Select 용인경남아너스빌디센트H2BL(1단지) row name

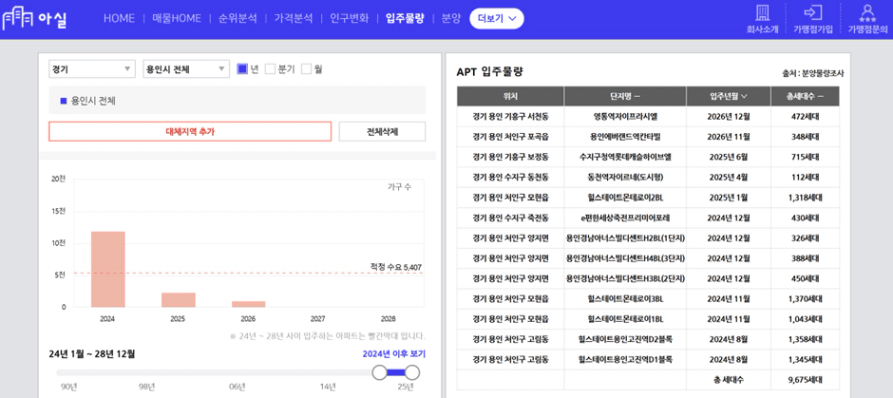[x=625, y=238]
